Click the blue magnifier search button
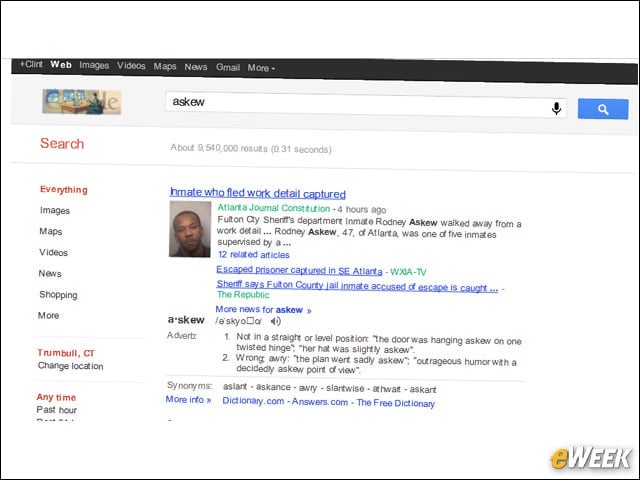This screenshot has width=640, height=480. pos(603,109)
